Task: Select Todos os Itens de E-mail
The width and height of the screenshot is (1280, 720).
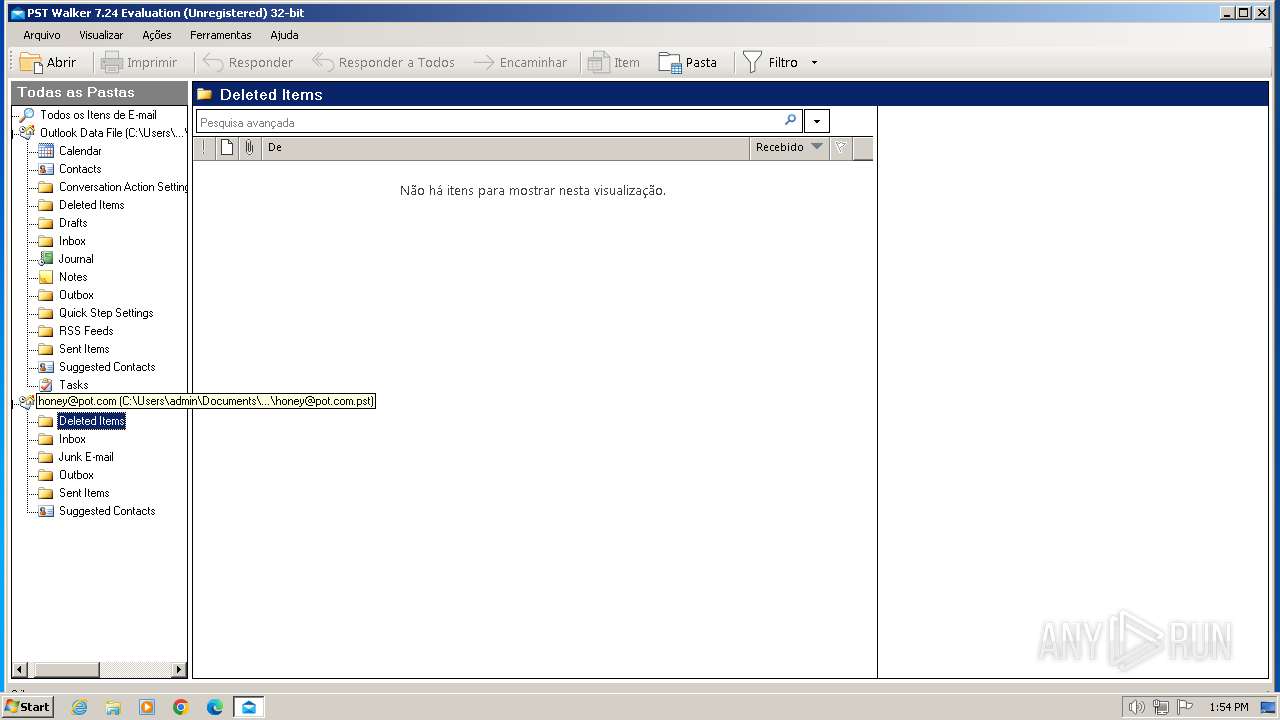Action: pos(98,115)
